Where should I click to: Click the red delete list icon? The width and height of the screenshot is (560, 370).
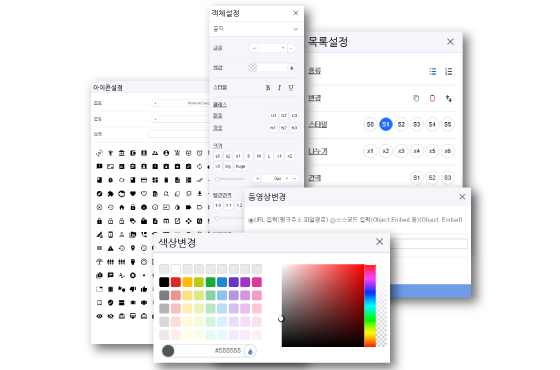[432, 98]
